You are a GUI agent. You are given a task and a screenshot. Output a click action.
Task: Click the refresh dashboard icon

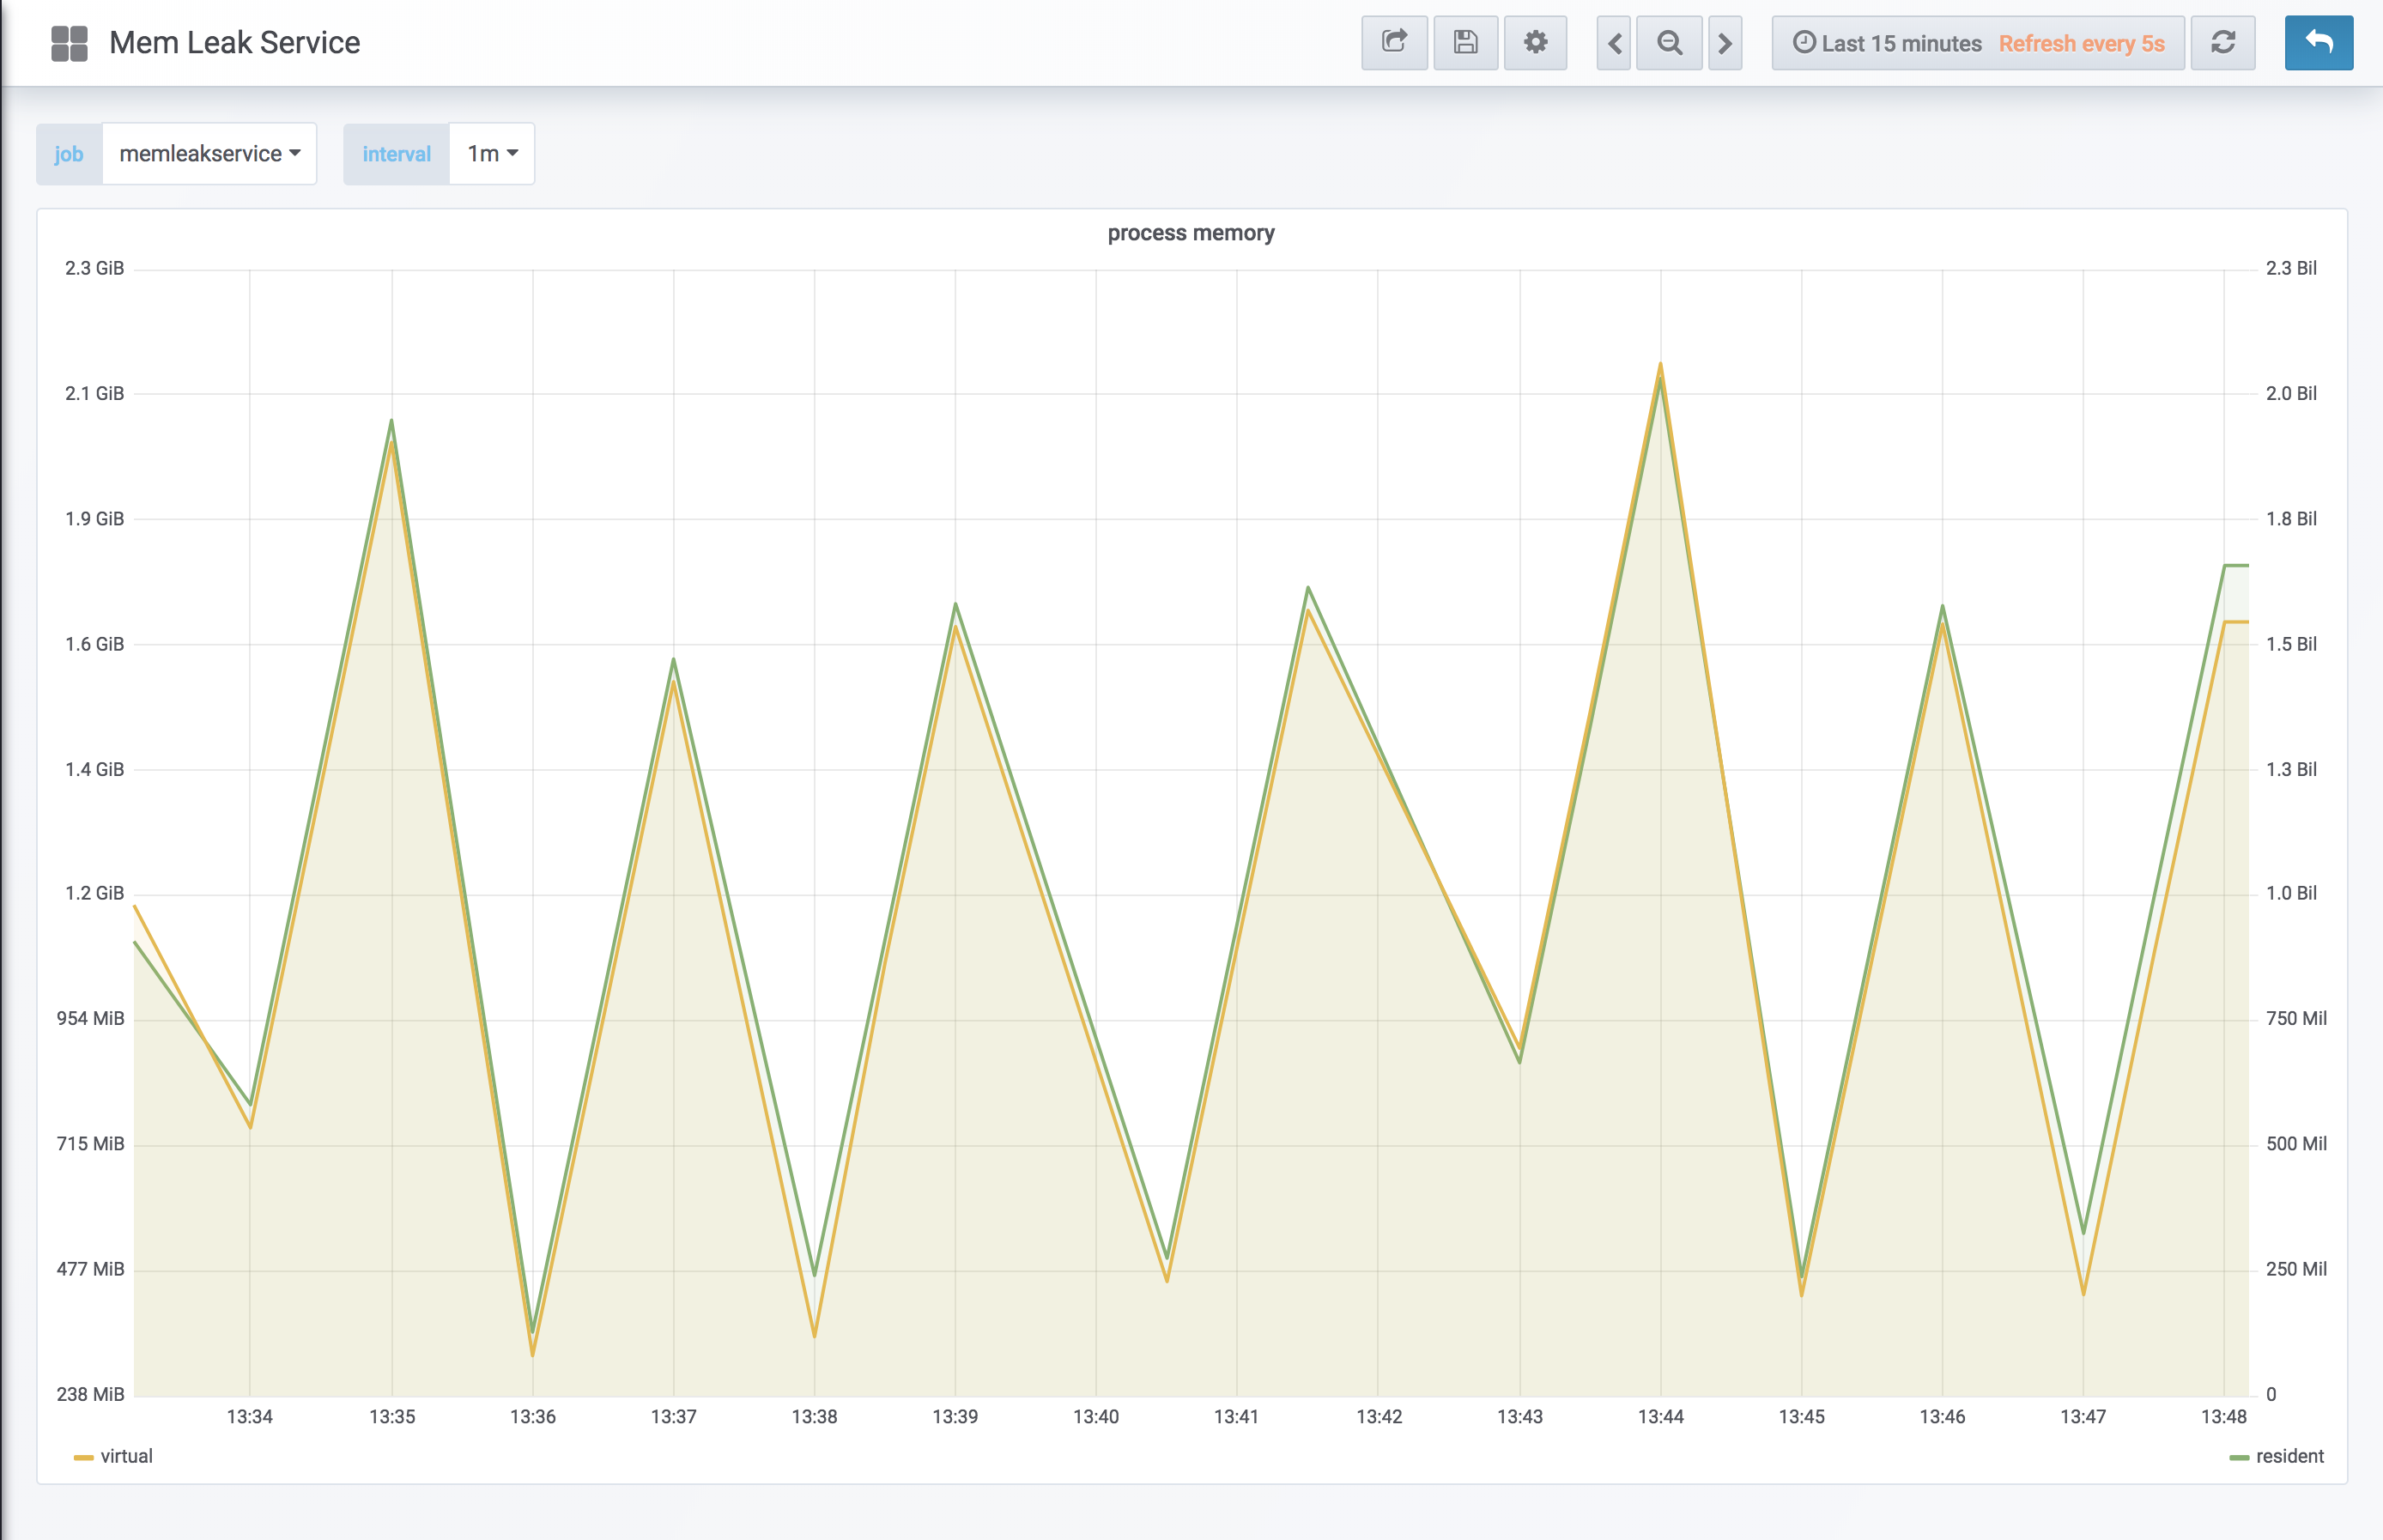point(2222,42)
